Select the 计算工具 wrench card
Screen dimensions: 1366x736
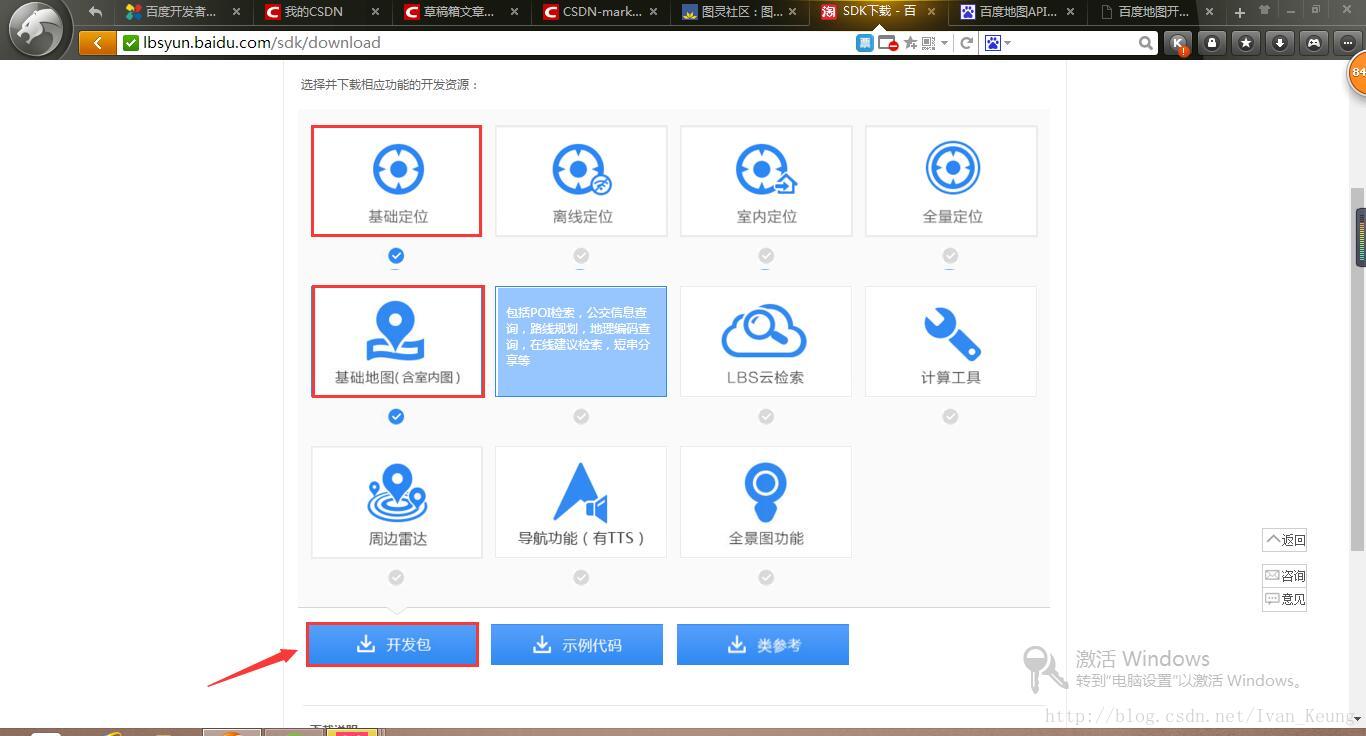951,341
